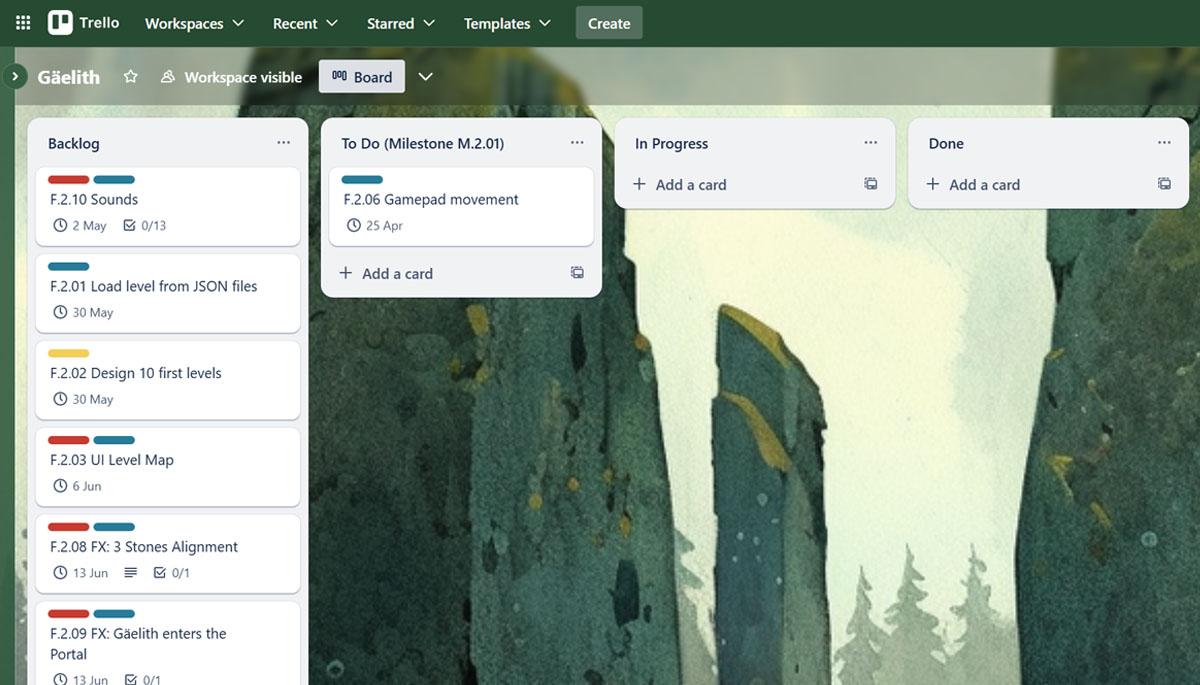This screenshot has height=685, width=1200.
Task: Add a card to the Done list
Action: click(973, 184)
